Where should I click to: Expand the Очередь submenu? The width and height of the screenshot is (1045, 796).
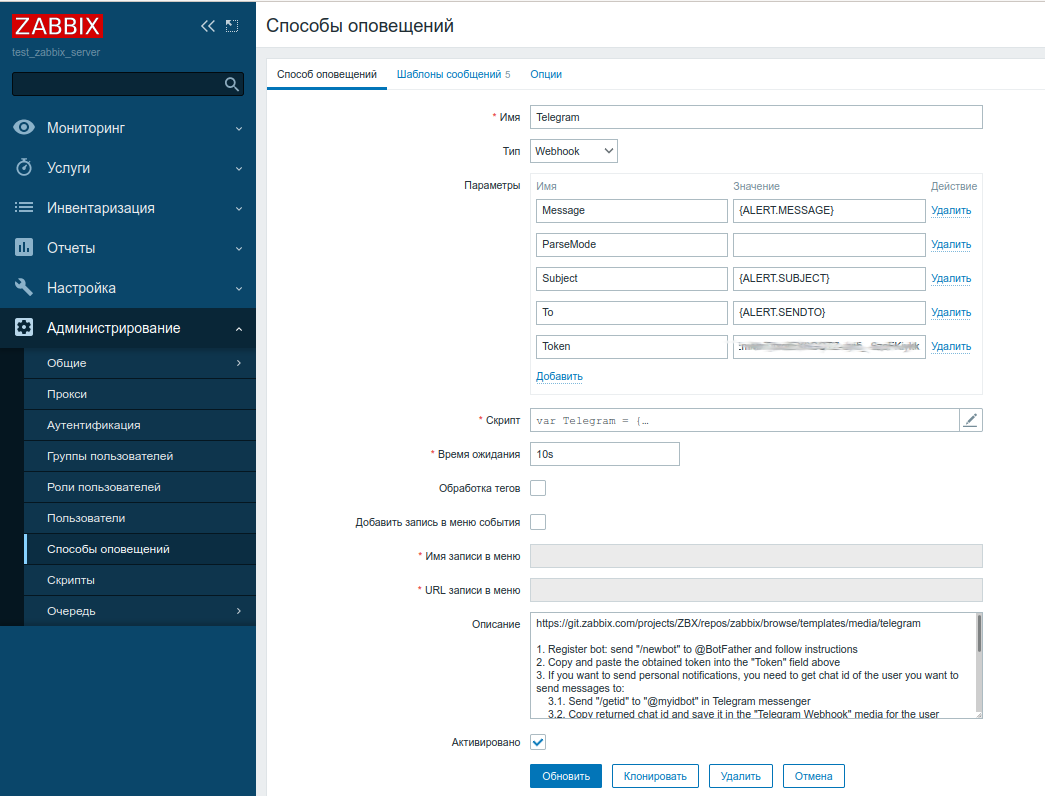point(140,611)
